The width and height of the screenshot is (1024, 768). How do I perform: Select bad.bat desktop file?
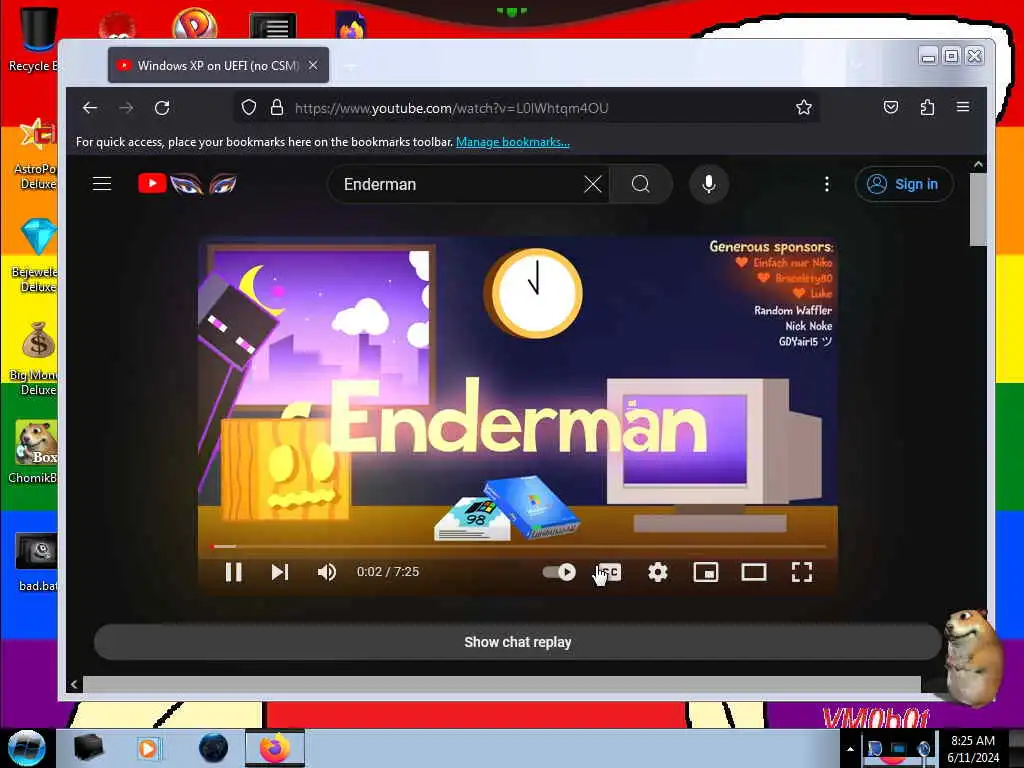pos(37,562)
